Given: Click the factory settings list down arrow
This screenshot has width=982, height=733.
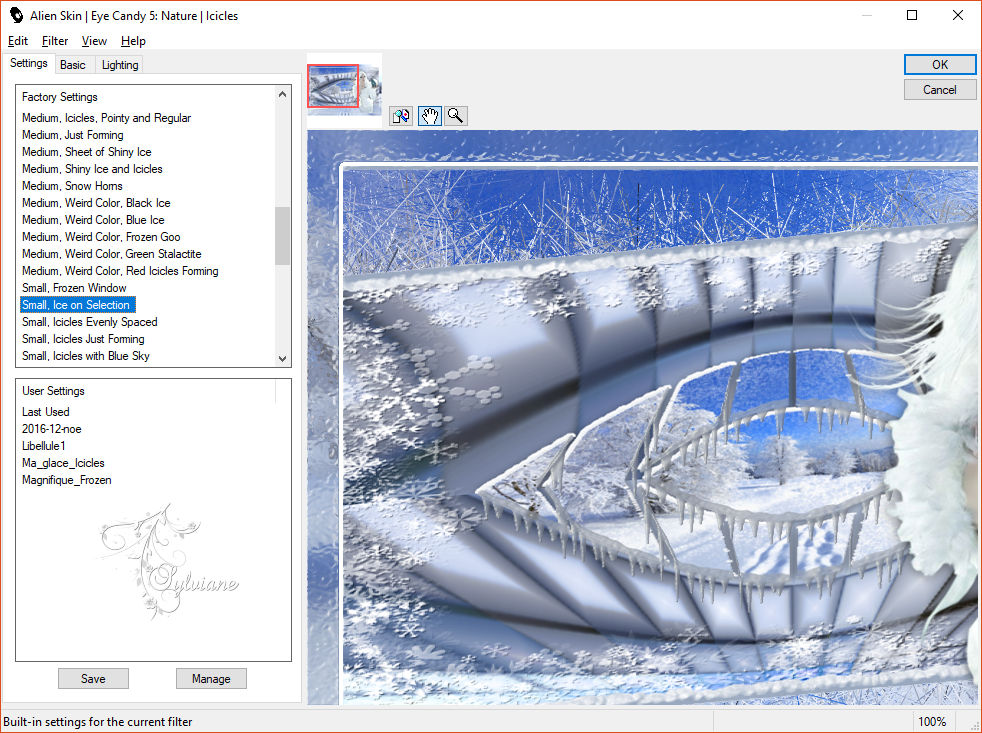Looking at the screenshot, I should coord(282,358).
